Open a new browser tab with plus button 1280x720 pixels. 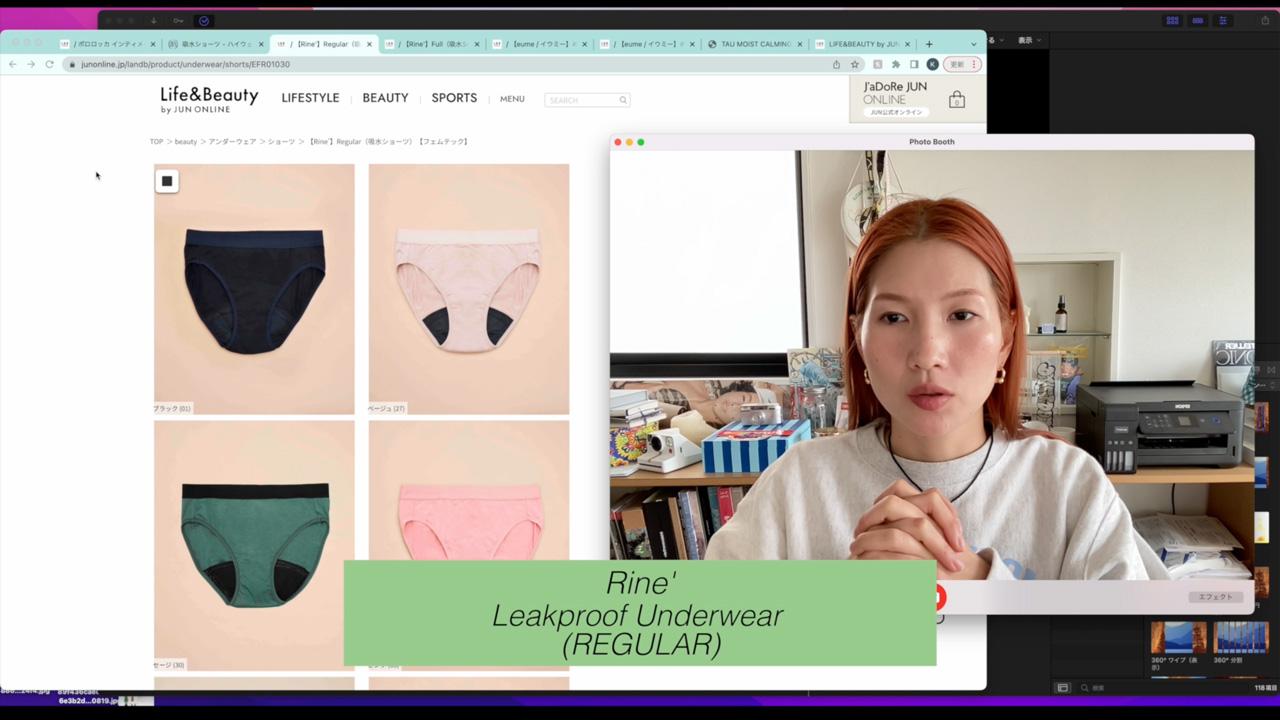929,44
